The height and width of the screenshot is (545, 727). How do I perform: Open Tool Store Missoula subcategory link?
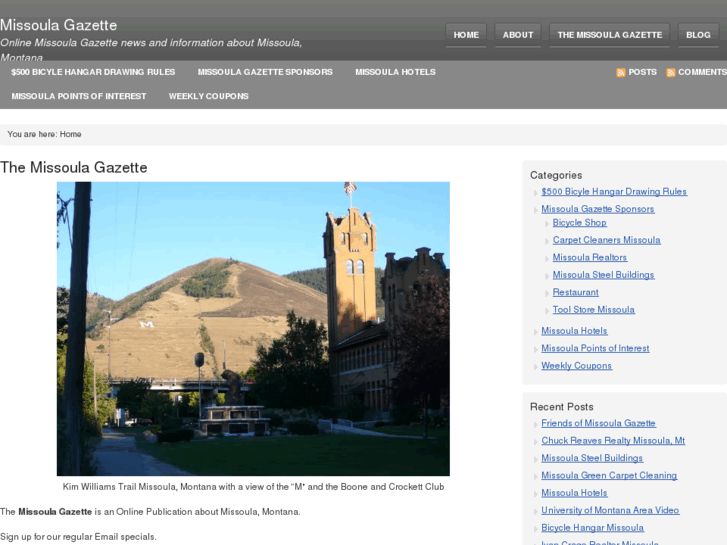(593, 310)
